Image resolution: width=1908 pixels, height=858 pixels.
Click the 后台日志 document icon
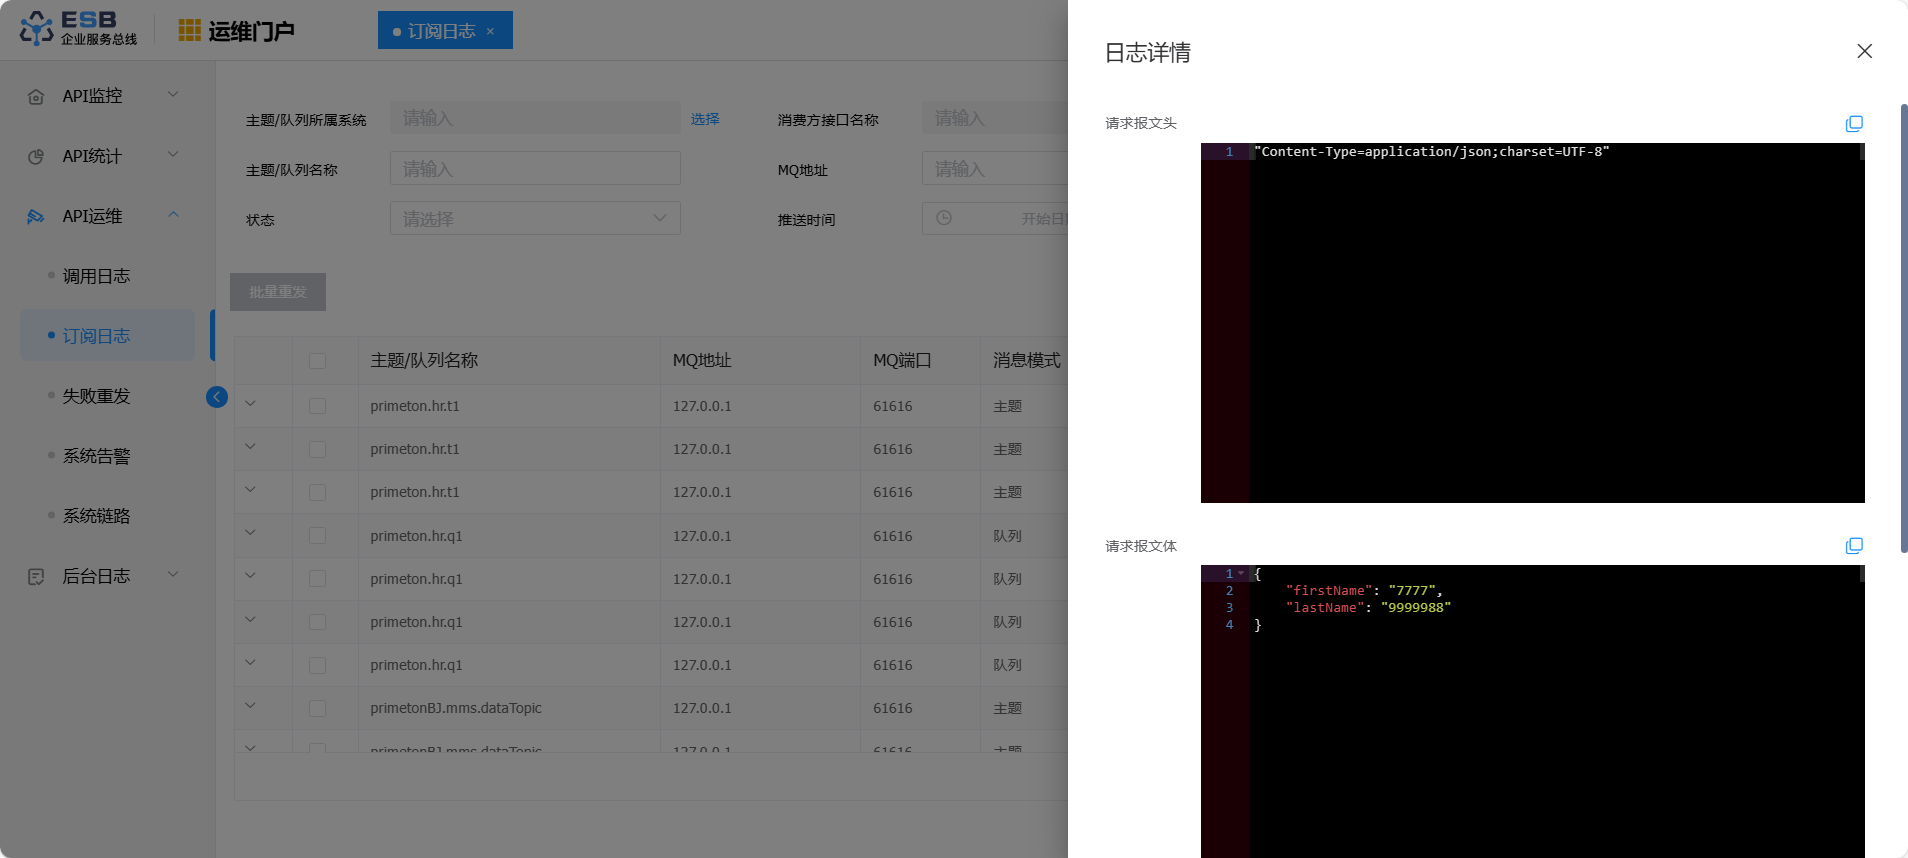point(36,577)
